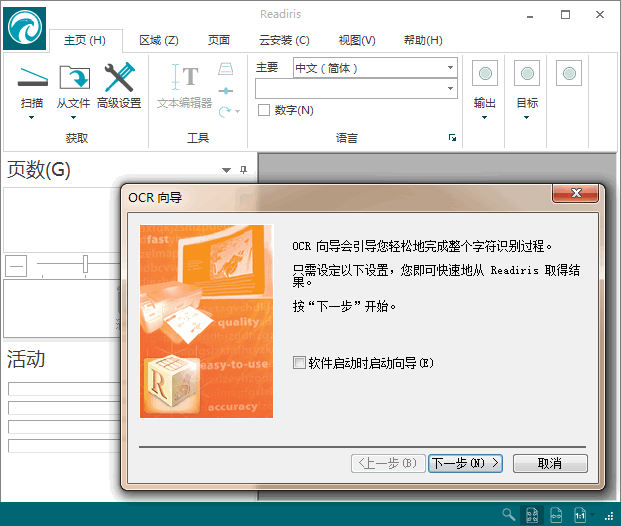The height and width of the screenshot is (526, 621).
Task: Click the 输出 output format icon
Action: (x=485, y=73)
